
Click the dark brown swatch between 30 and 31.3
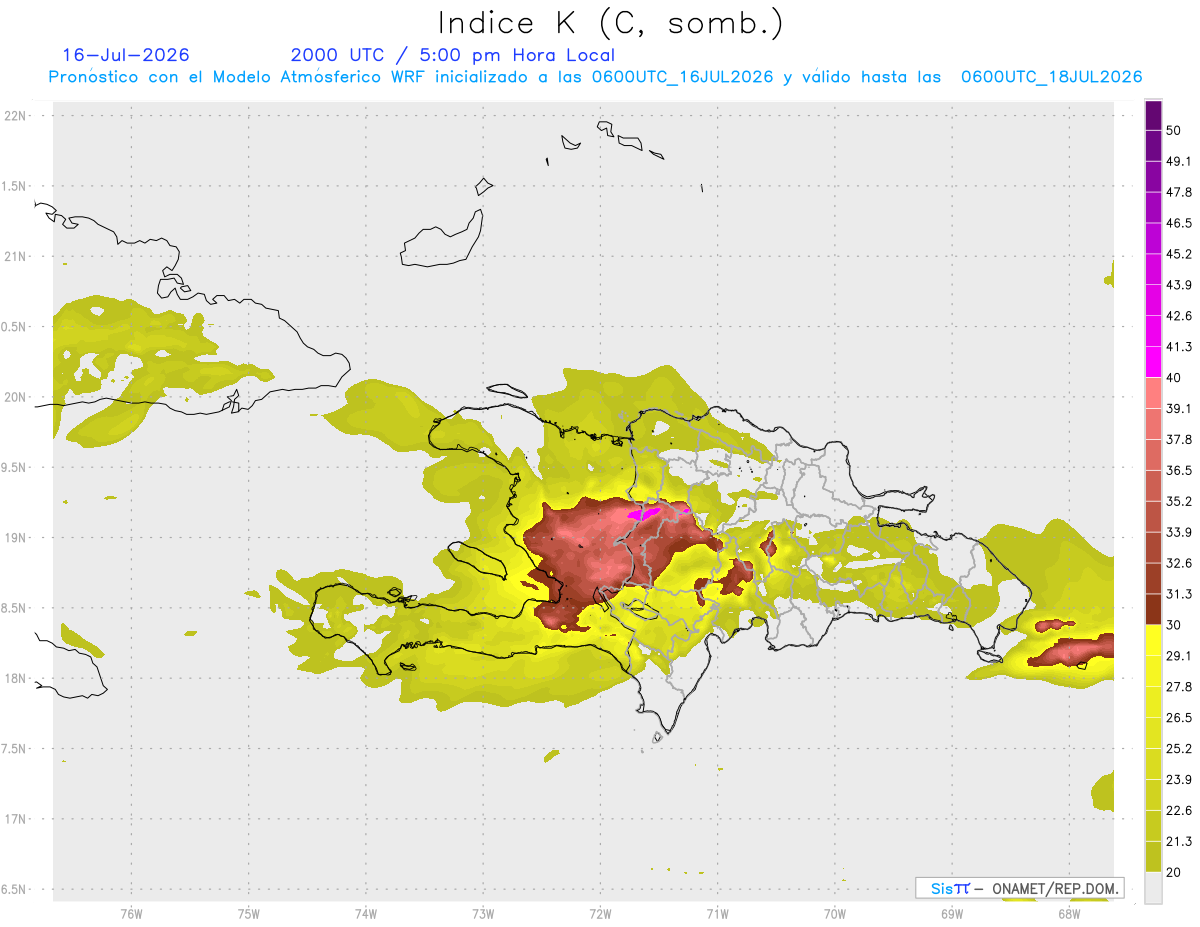coord(1153,610)
